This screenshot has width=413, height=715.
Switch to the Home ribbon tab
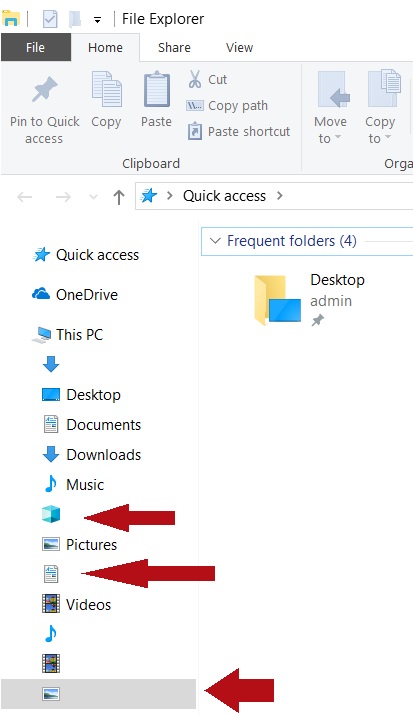pos(105,47)
